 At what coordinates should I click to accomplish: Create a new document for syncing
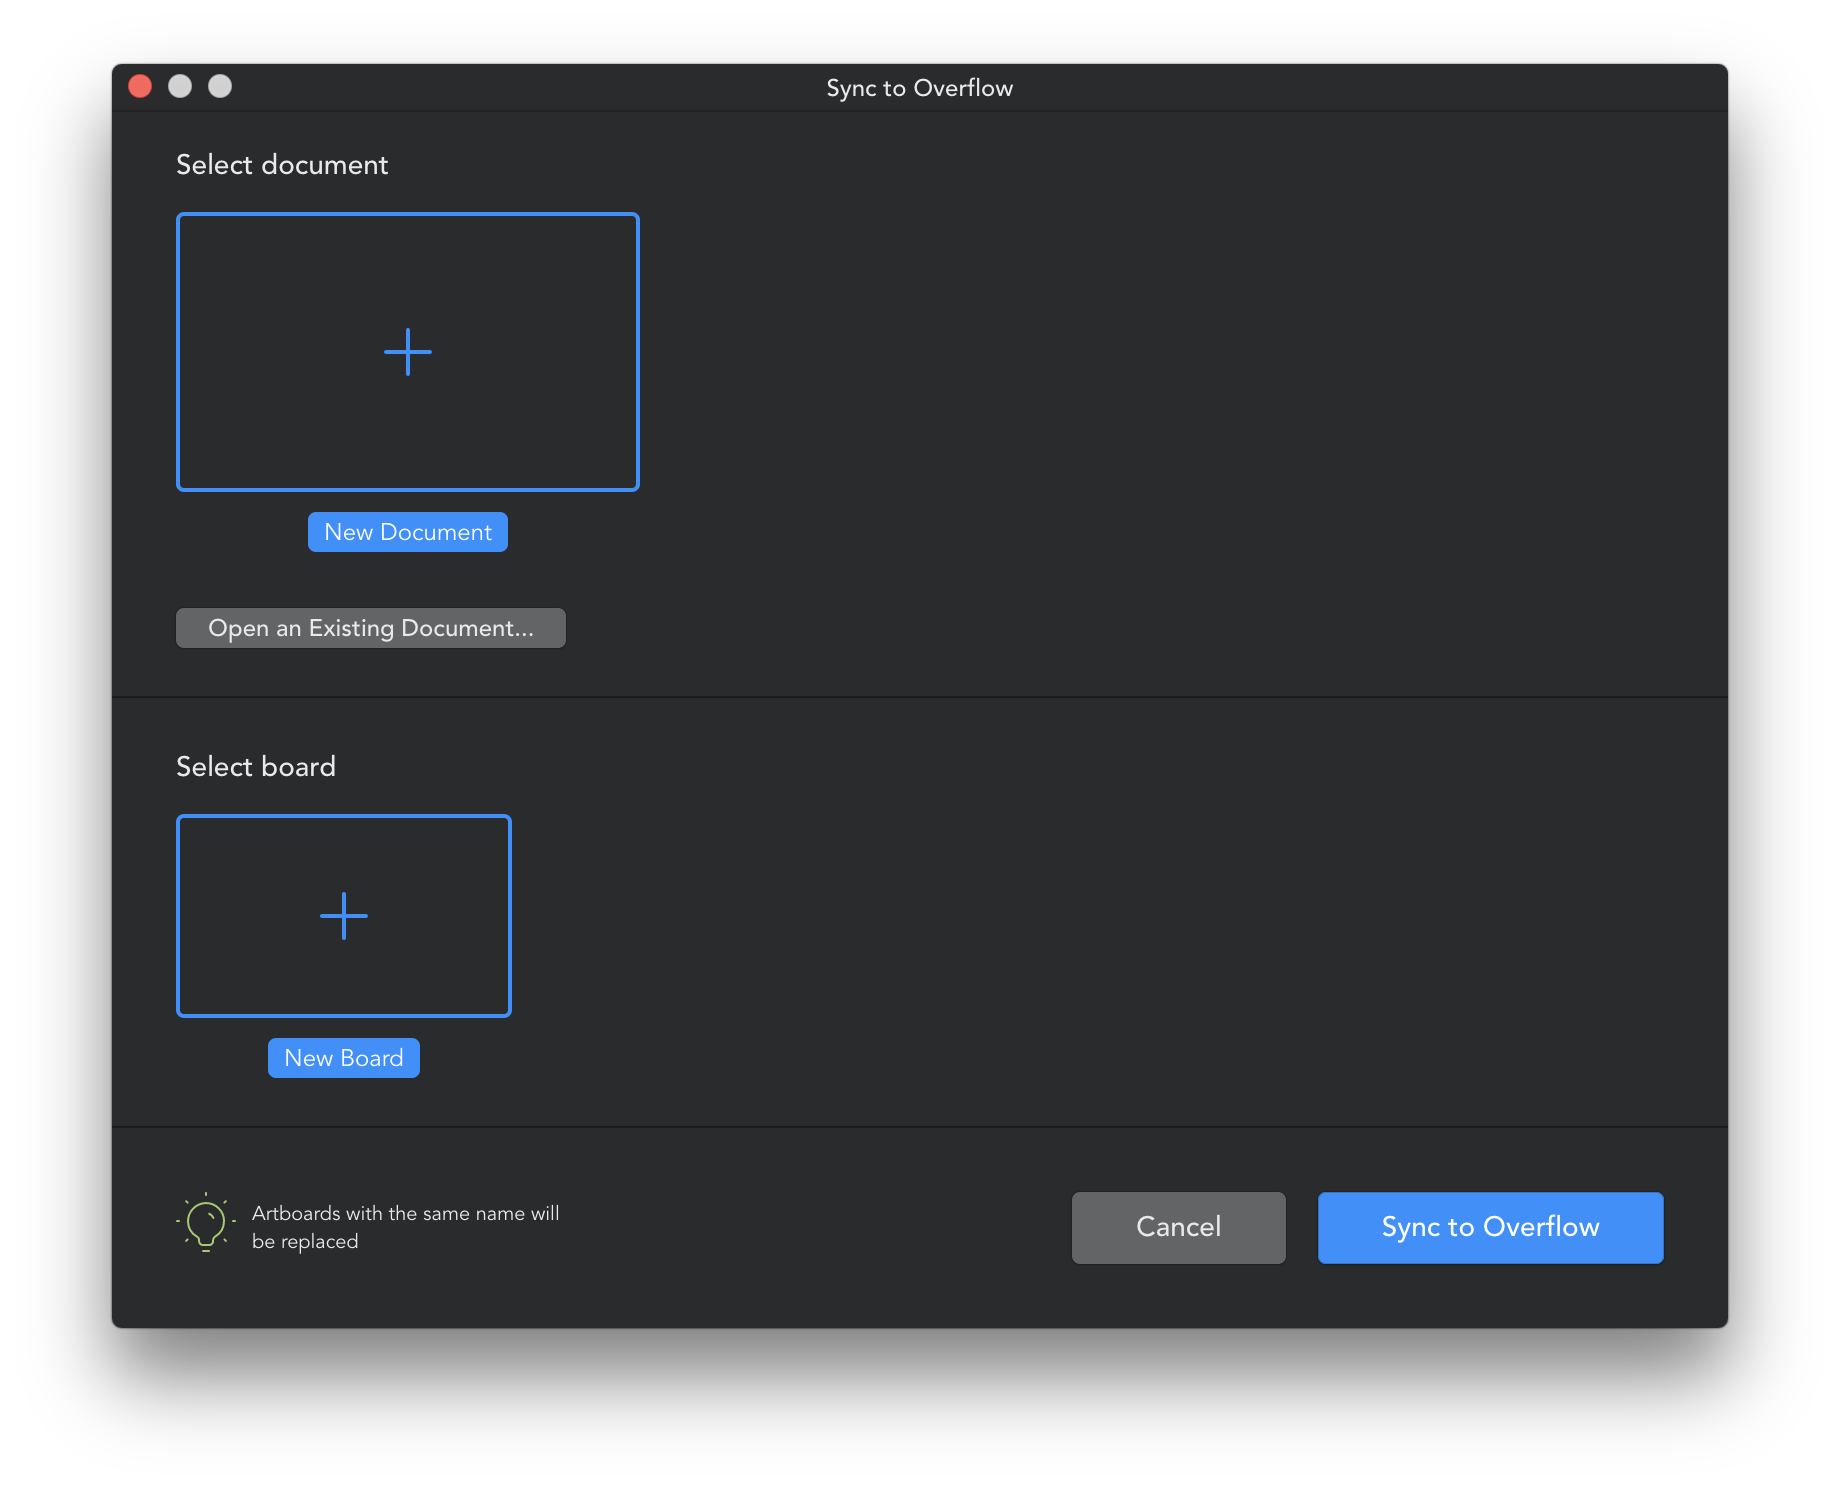click(407, 531)
